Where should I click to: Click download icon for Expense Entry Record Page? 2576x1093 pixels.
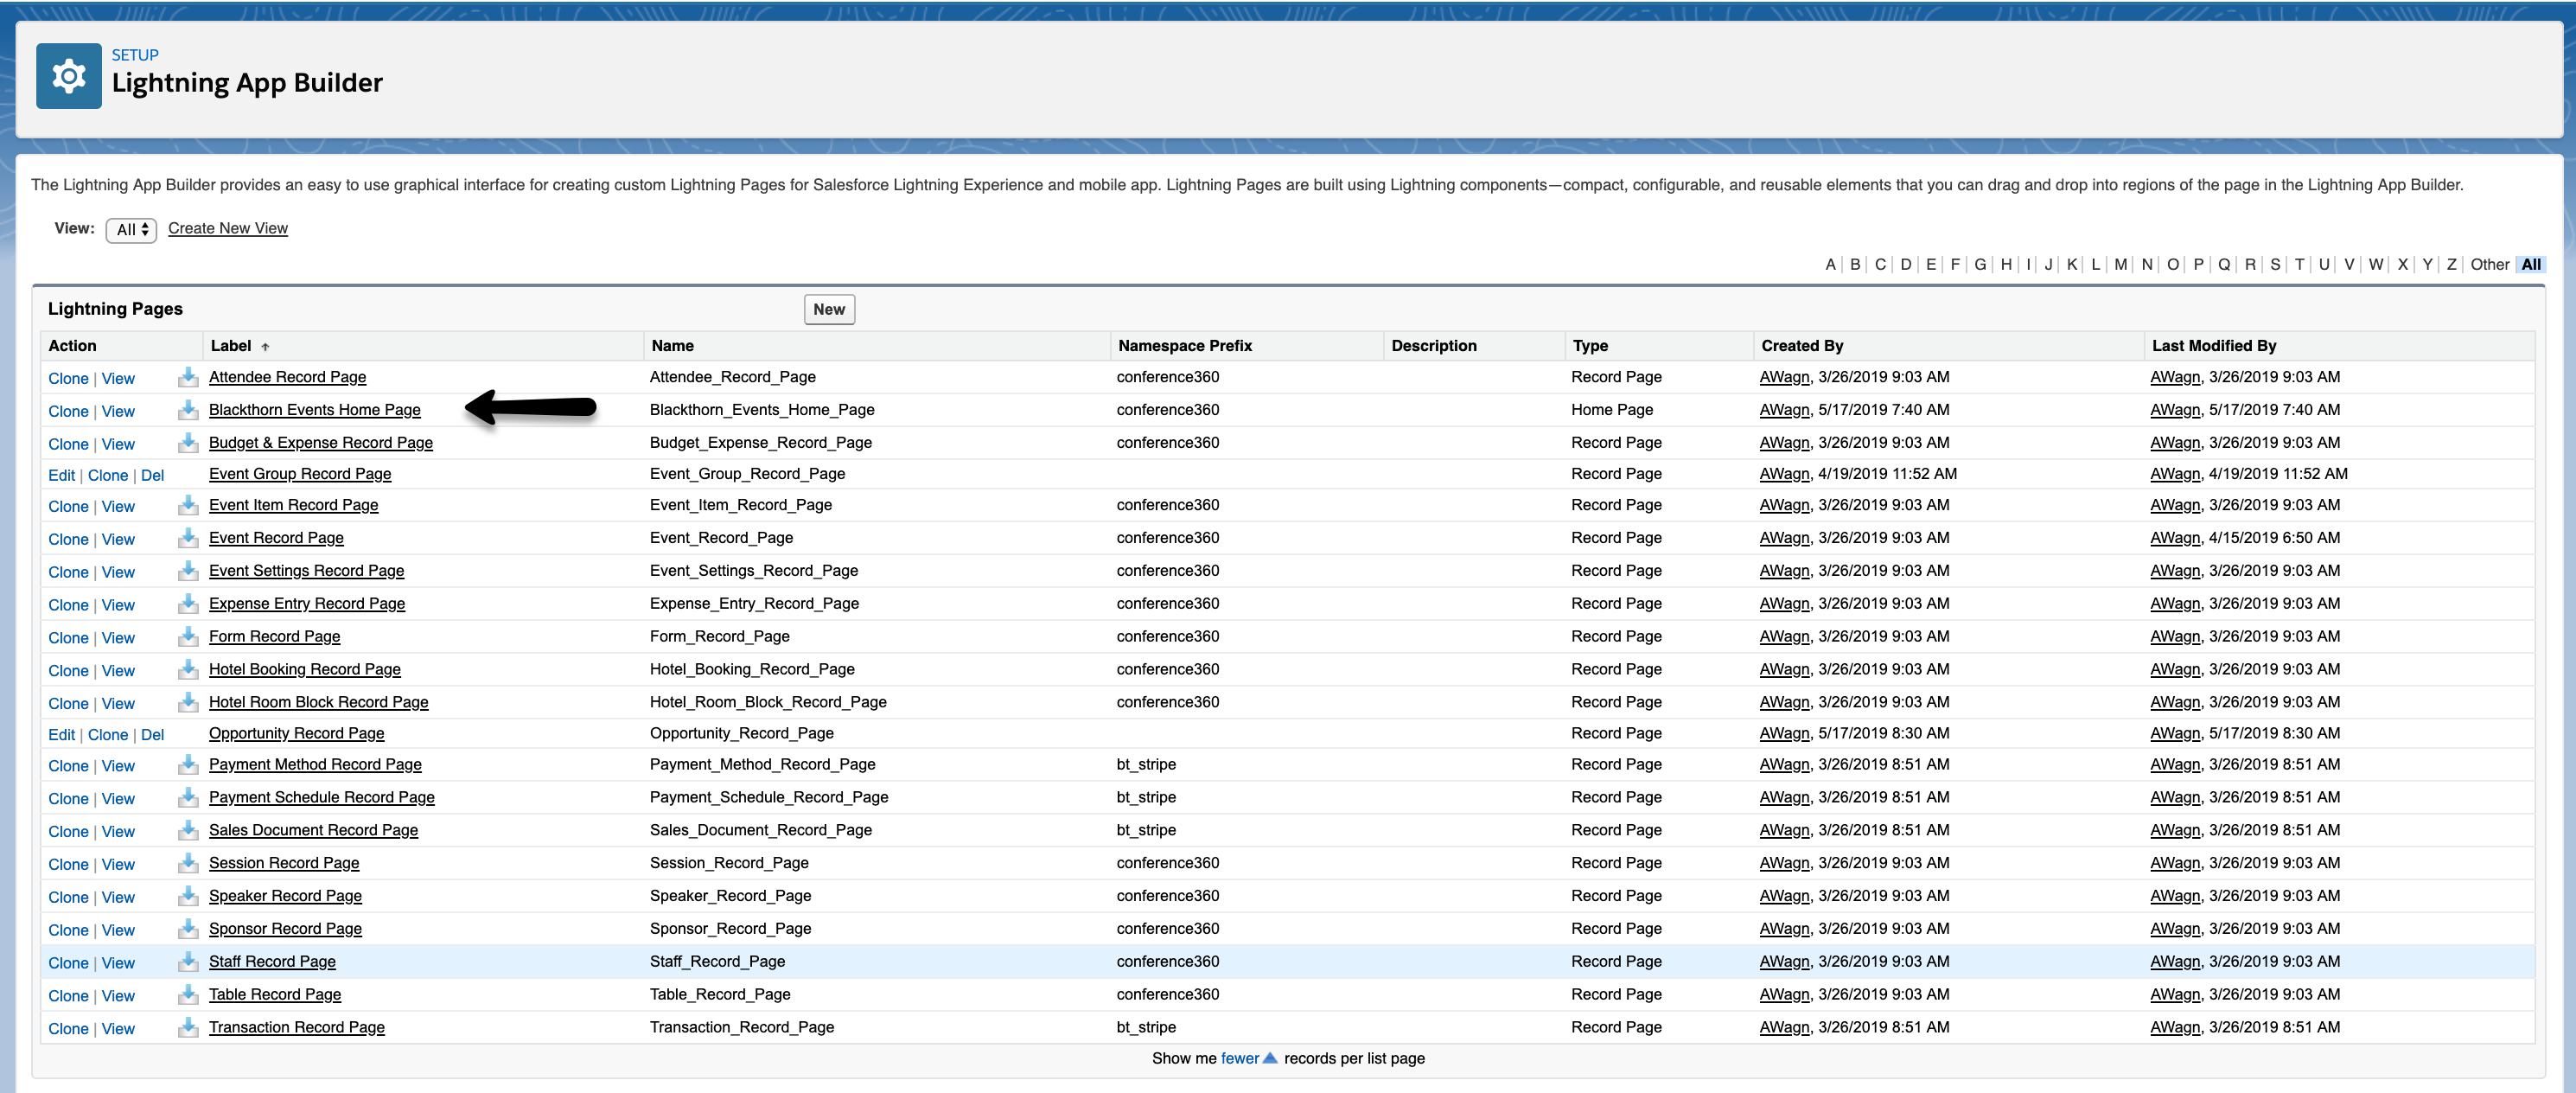pos(188,604)
